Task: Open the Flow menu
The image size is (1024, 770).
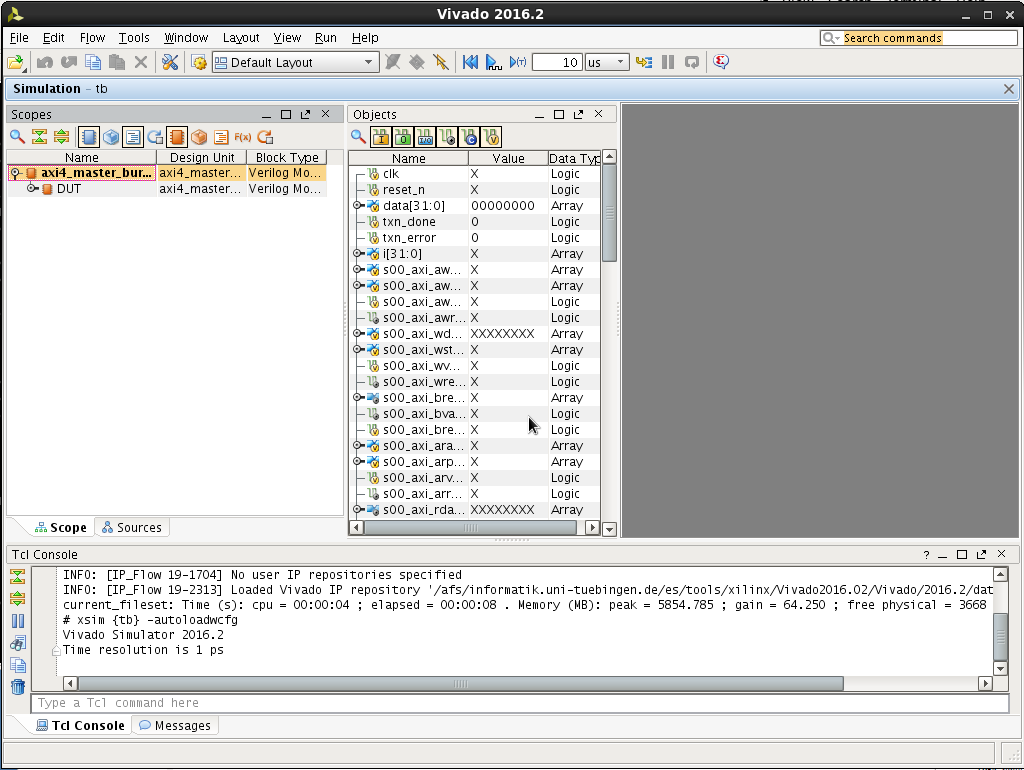Action: click(92, 38)
